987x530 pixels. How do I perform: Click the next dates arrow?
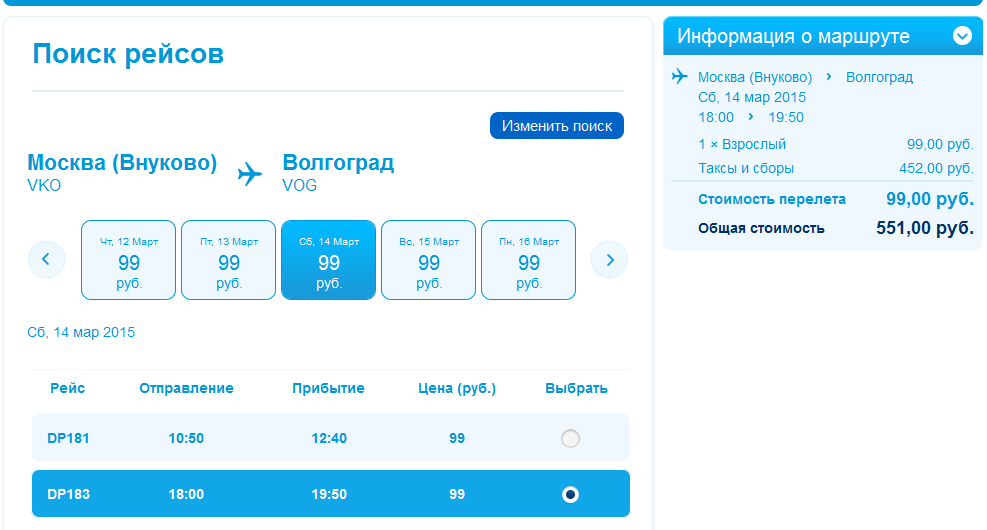[609, 260]
